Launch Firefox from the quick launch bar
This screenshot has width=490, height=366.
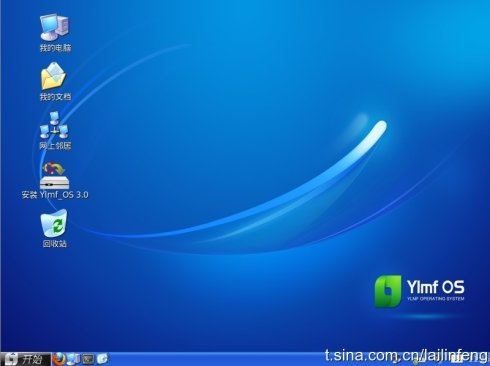coord(59,359)
